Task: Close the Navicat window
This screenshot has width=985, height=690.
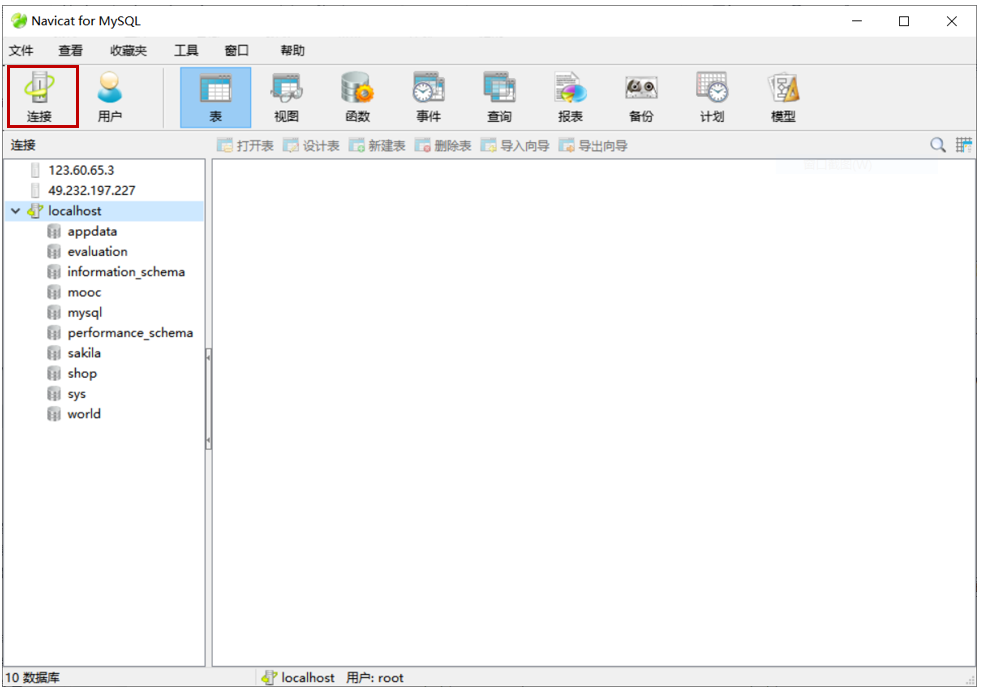Action: click(x=952, y=21)
